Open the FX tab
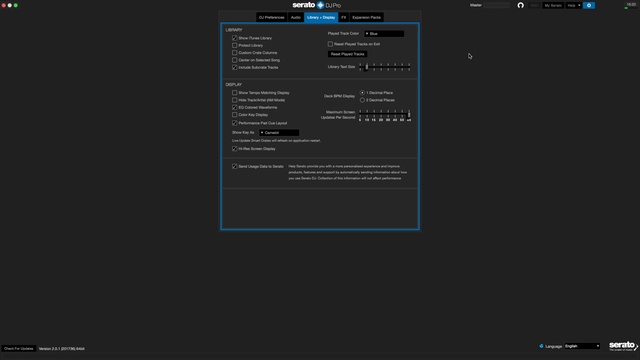 (343, 18)
